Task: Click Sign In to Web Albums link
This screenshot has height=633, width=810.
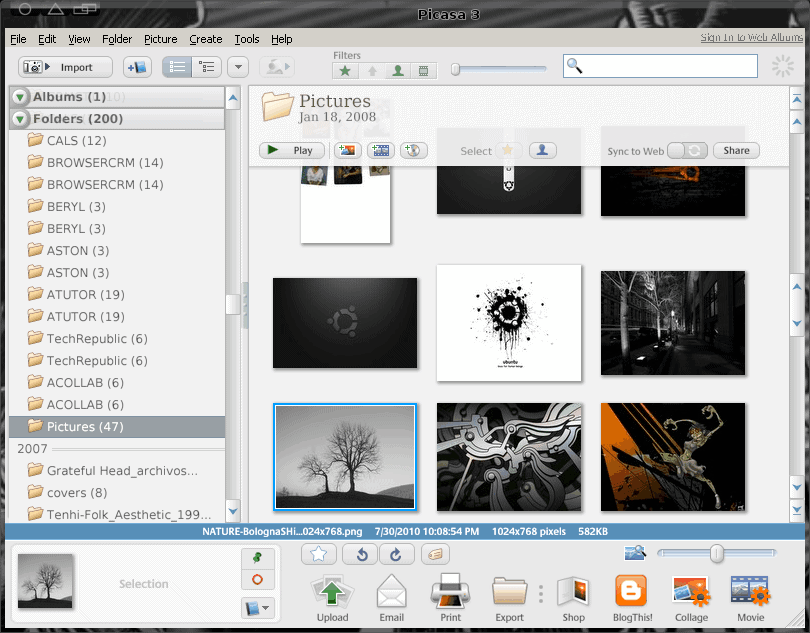Action: pos(752,37)
